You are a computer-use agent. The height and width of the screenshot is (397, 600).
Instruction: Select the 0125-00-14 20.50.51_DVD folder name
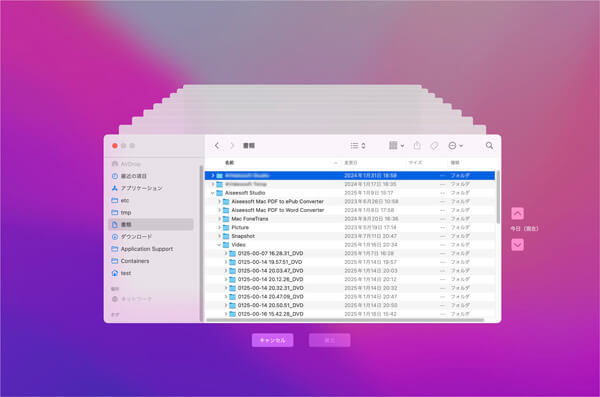[x=271, y=306]
